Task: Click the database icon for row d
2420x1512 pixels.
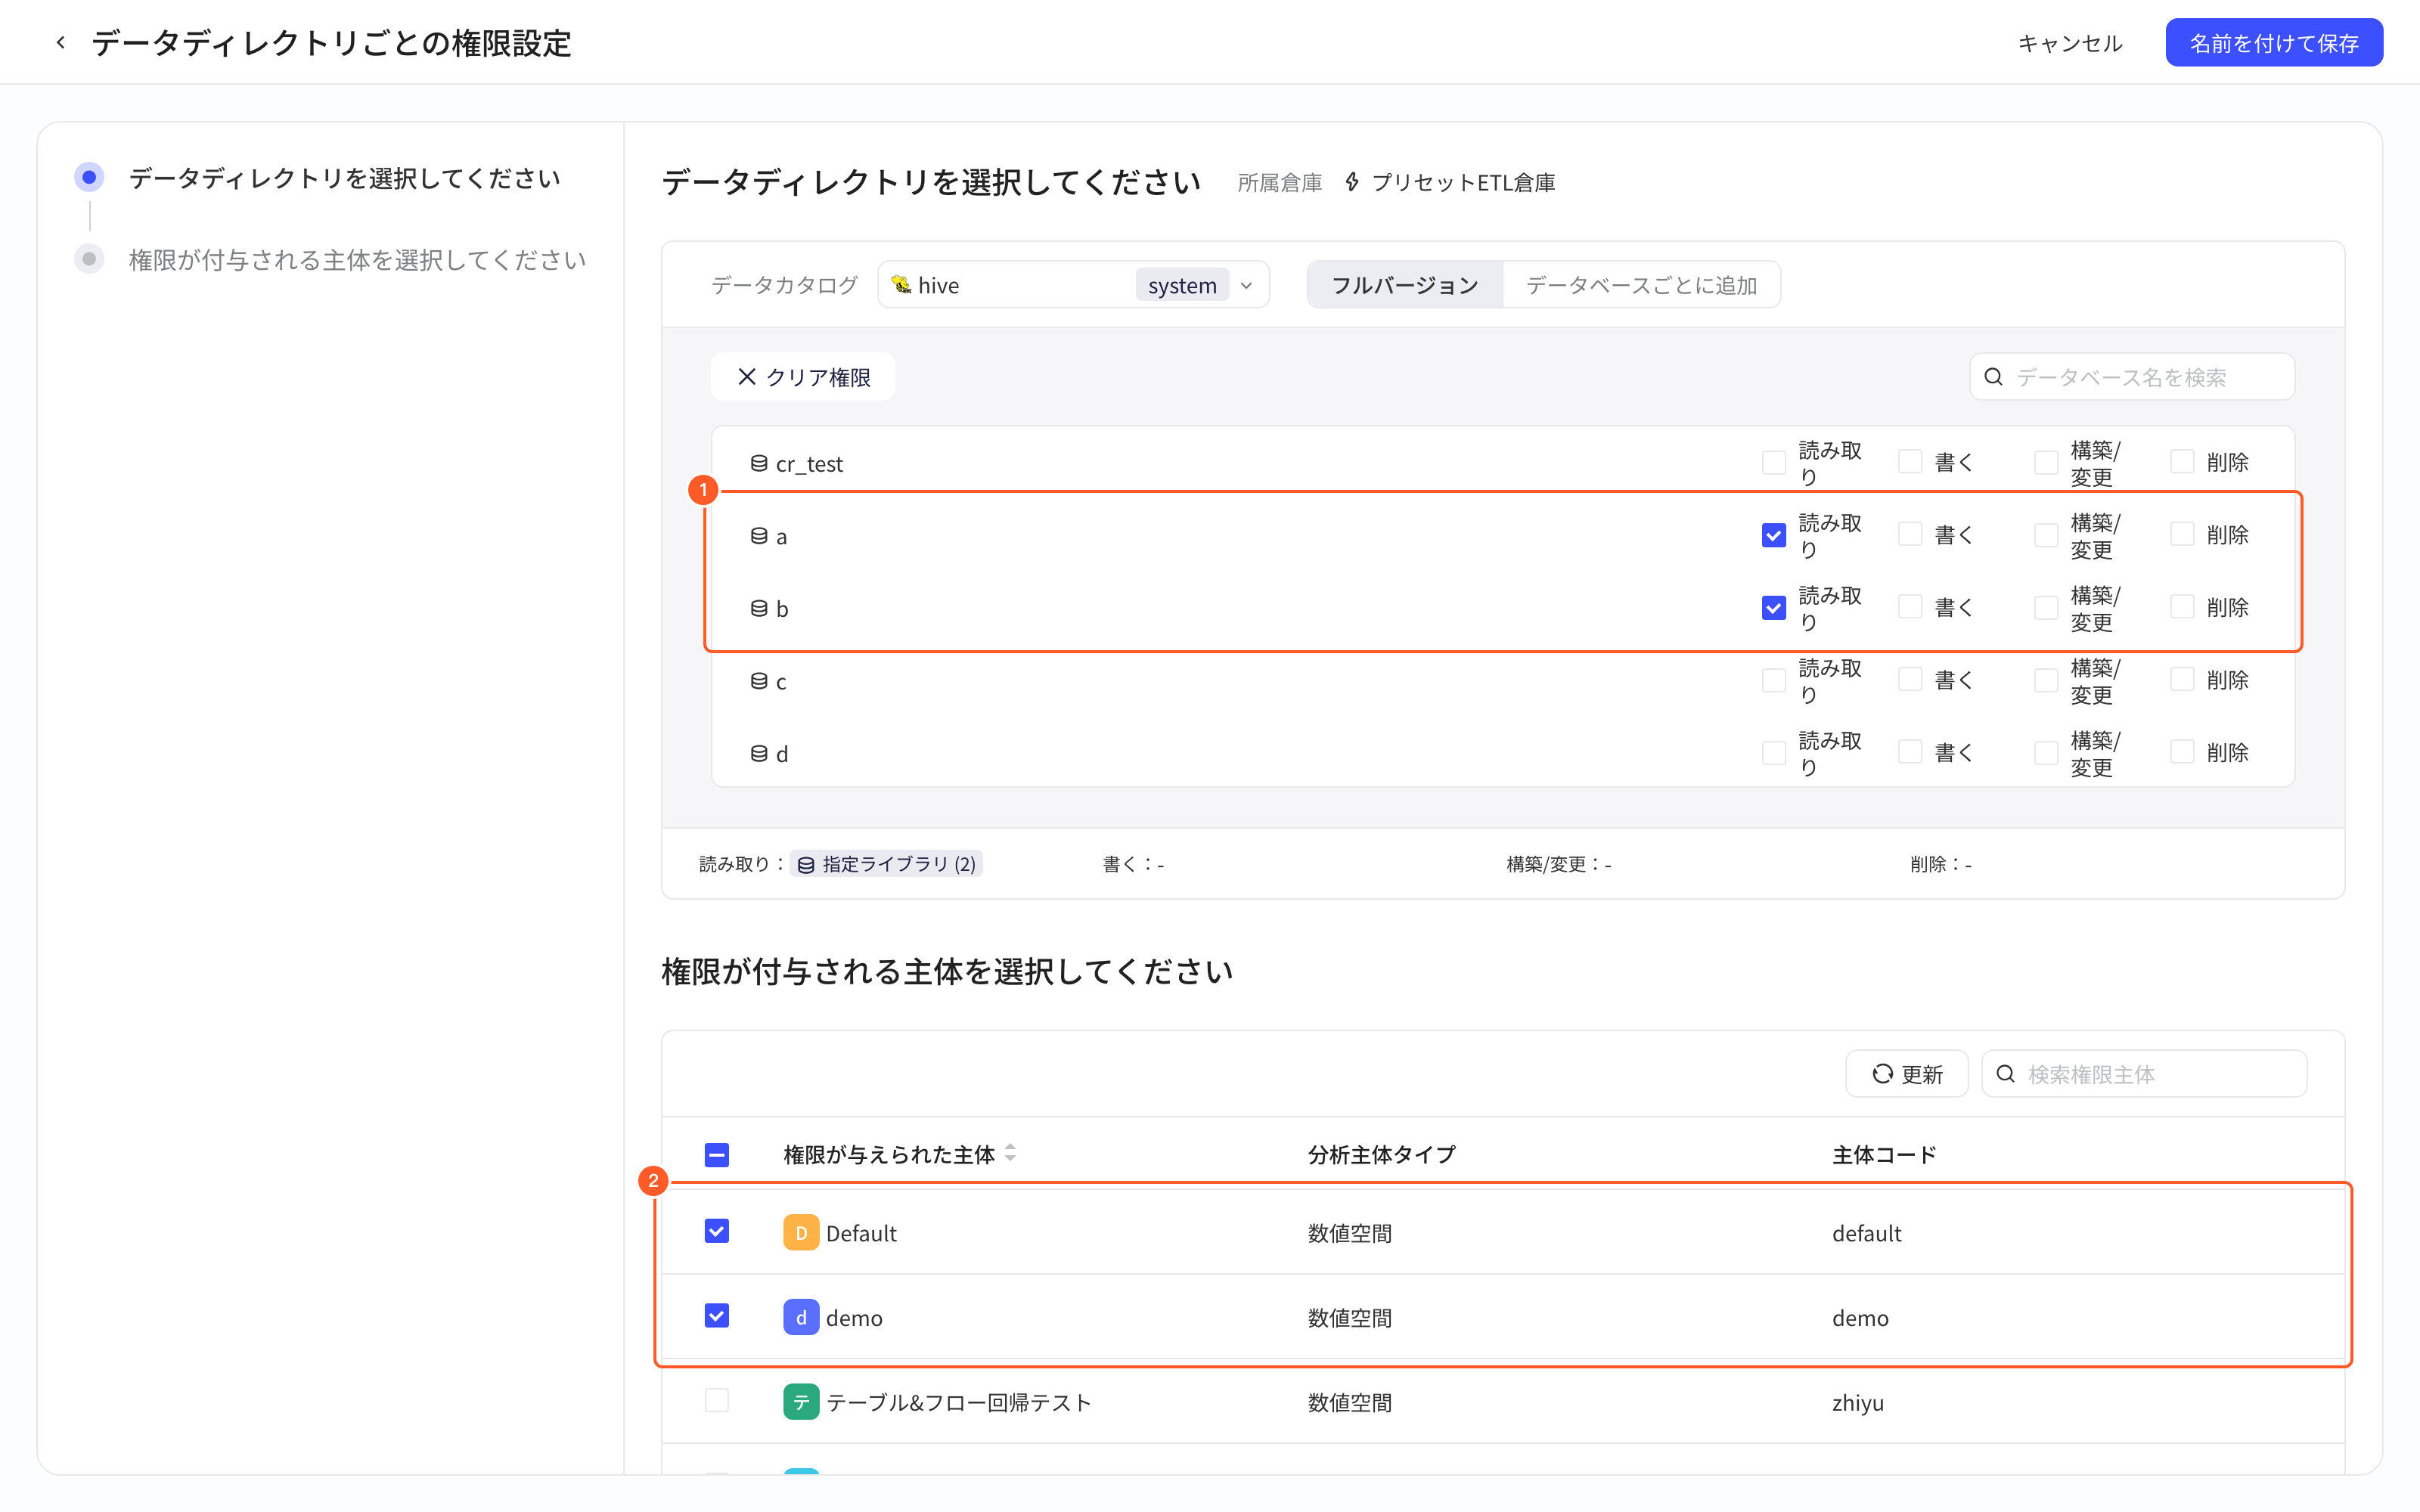Action: (759, 753)
